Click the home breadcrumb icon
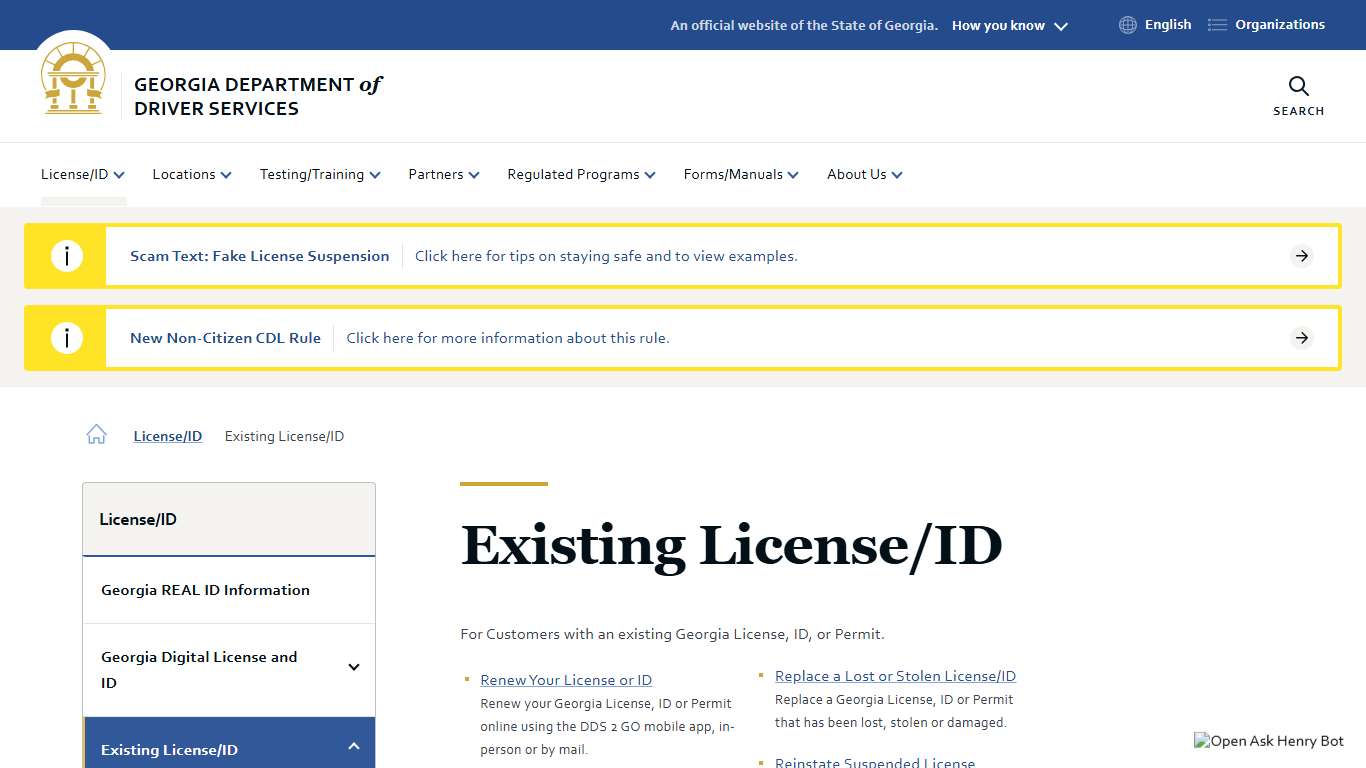The image size is (1366, 768). 96,433
